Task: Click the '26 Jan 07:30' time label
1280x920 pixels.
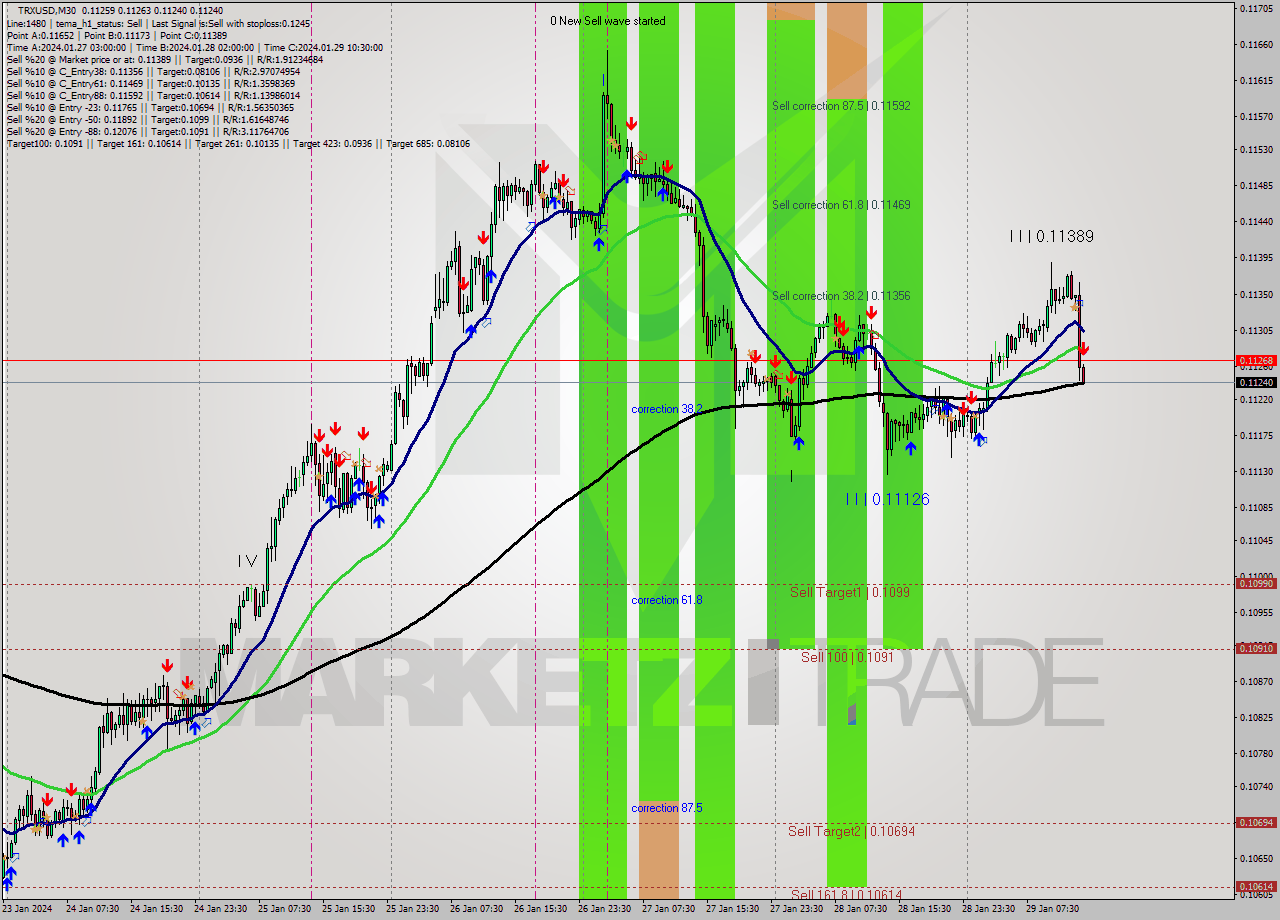Action: coord(476,909)
